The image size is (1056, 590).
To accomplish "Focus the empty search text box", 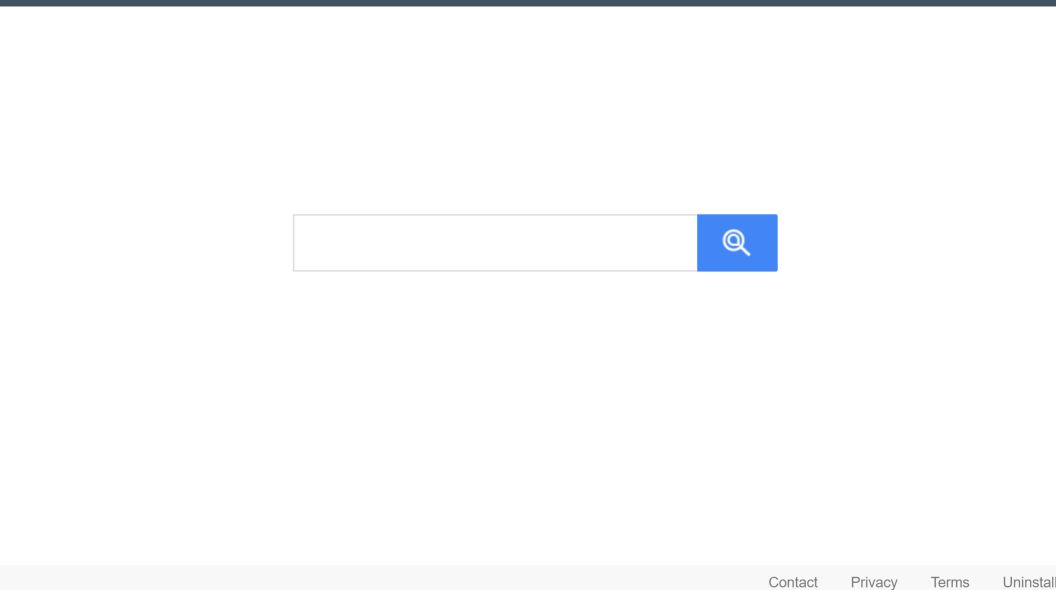I will (495, 243).
